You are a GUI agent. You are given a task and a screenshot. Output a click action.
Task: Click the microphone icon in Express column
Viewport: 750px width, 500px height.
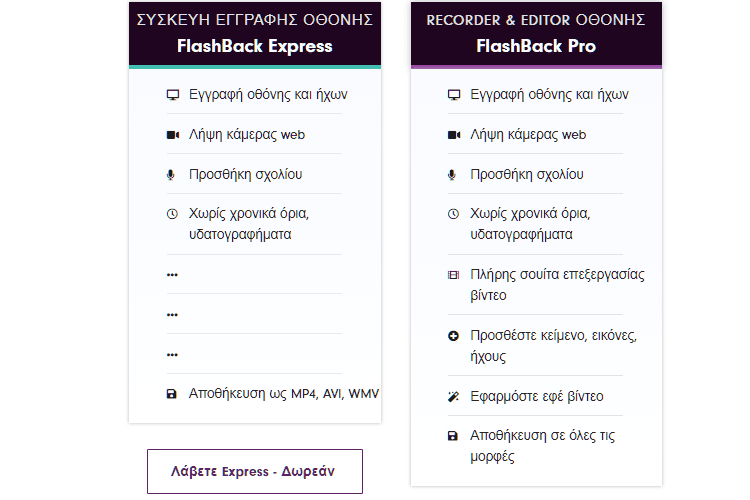coord(171,175)
